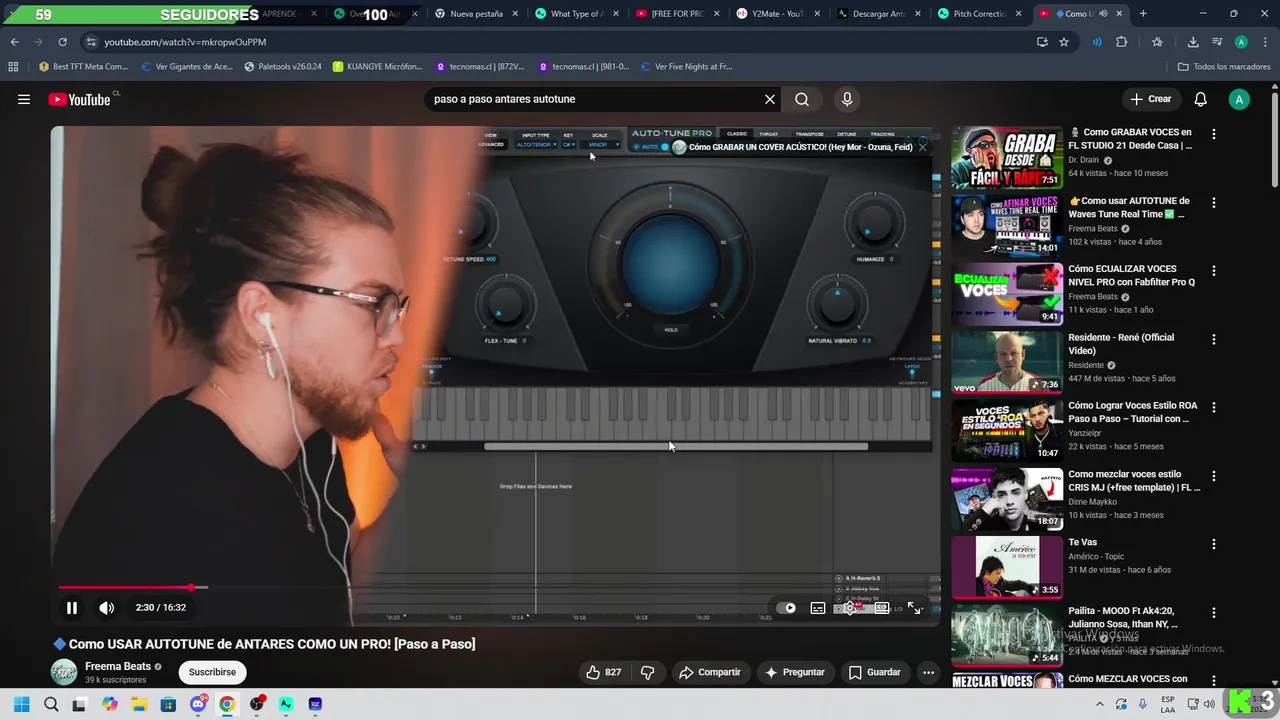Open menu for 'Te Vas' video
The height and width of the screenshot is (720, 1280).
click(1214, 544)
